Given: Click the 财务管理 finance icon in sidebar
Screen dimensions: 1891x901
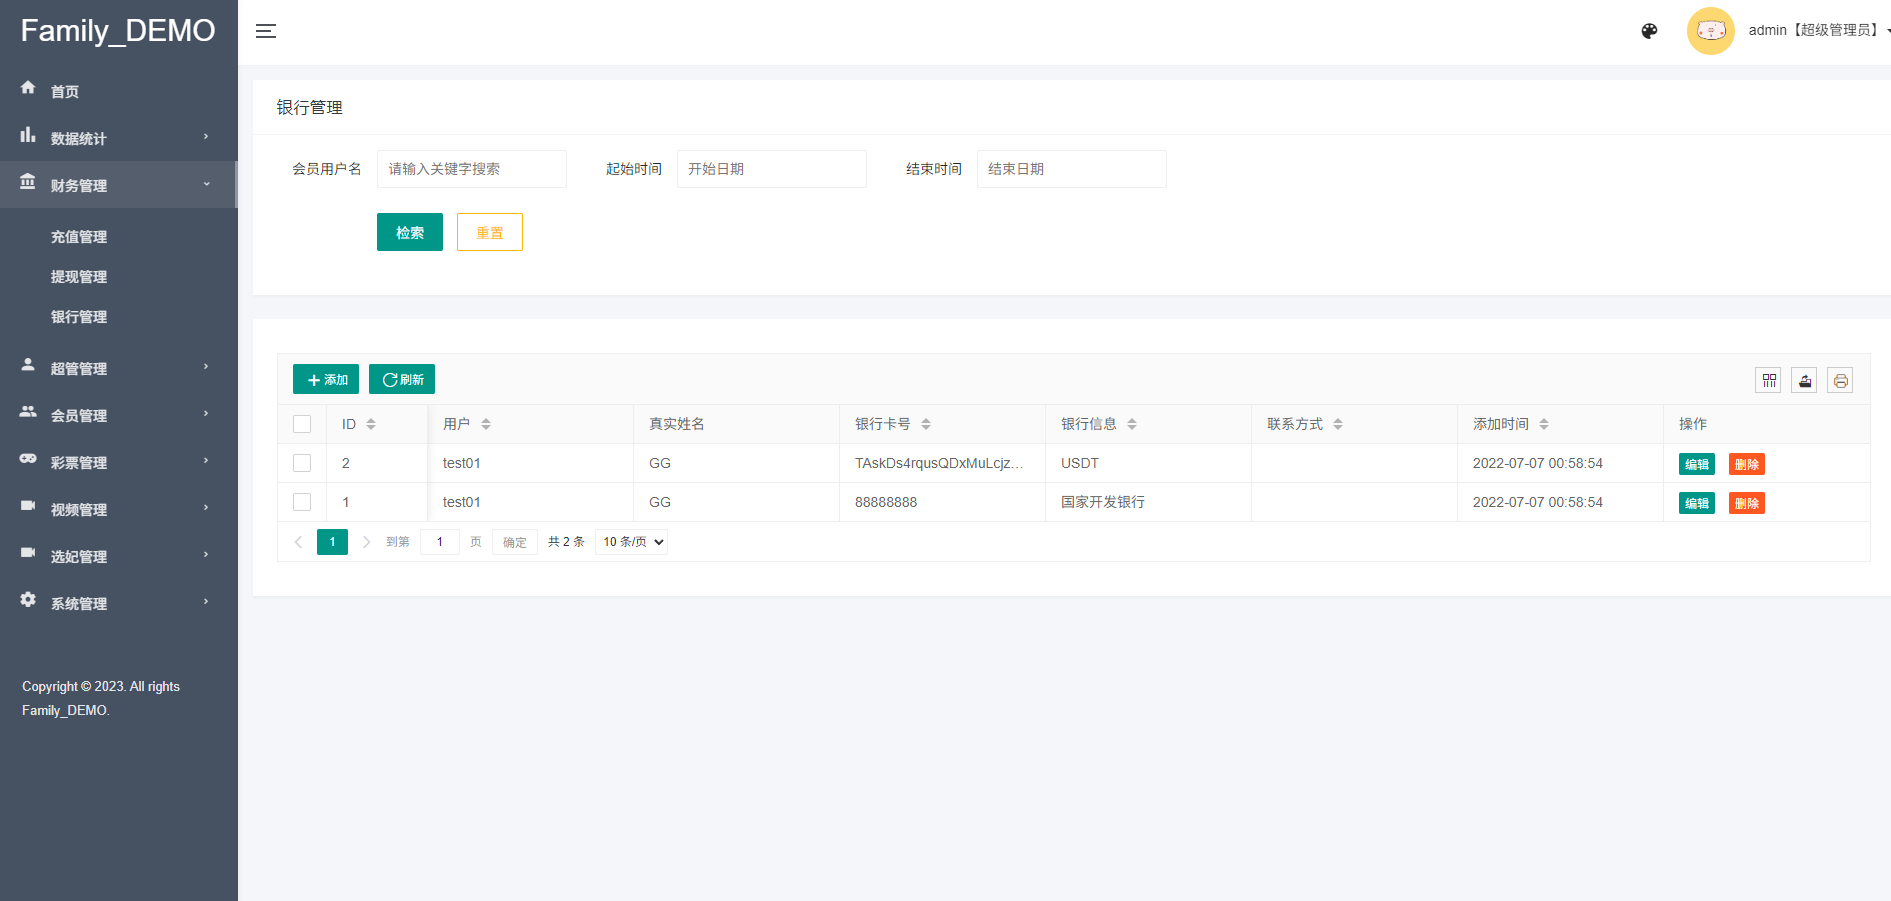Looking at the screenshot, I should point(28,184).
